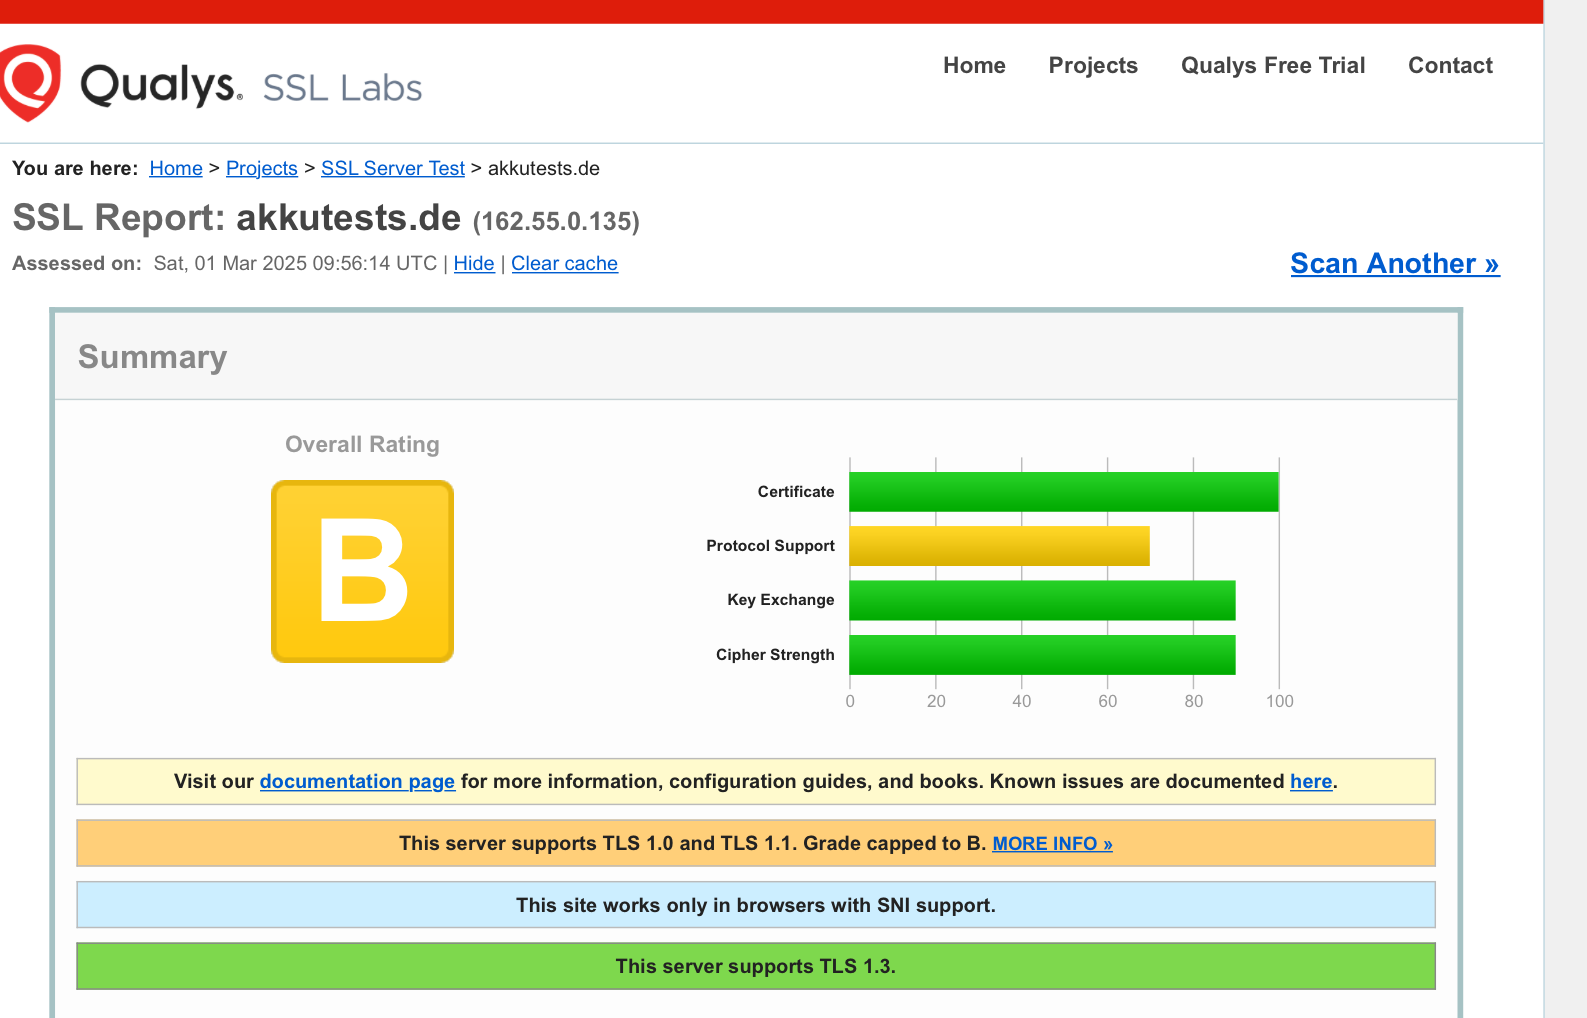Click akkutests.de in the breadcrumb trail

tap(544, 168)
